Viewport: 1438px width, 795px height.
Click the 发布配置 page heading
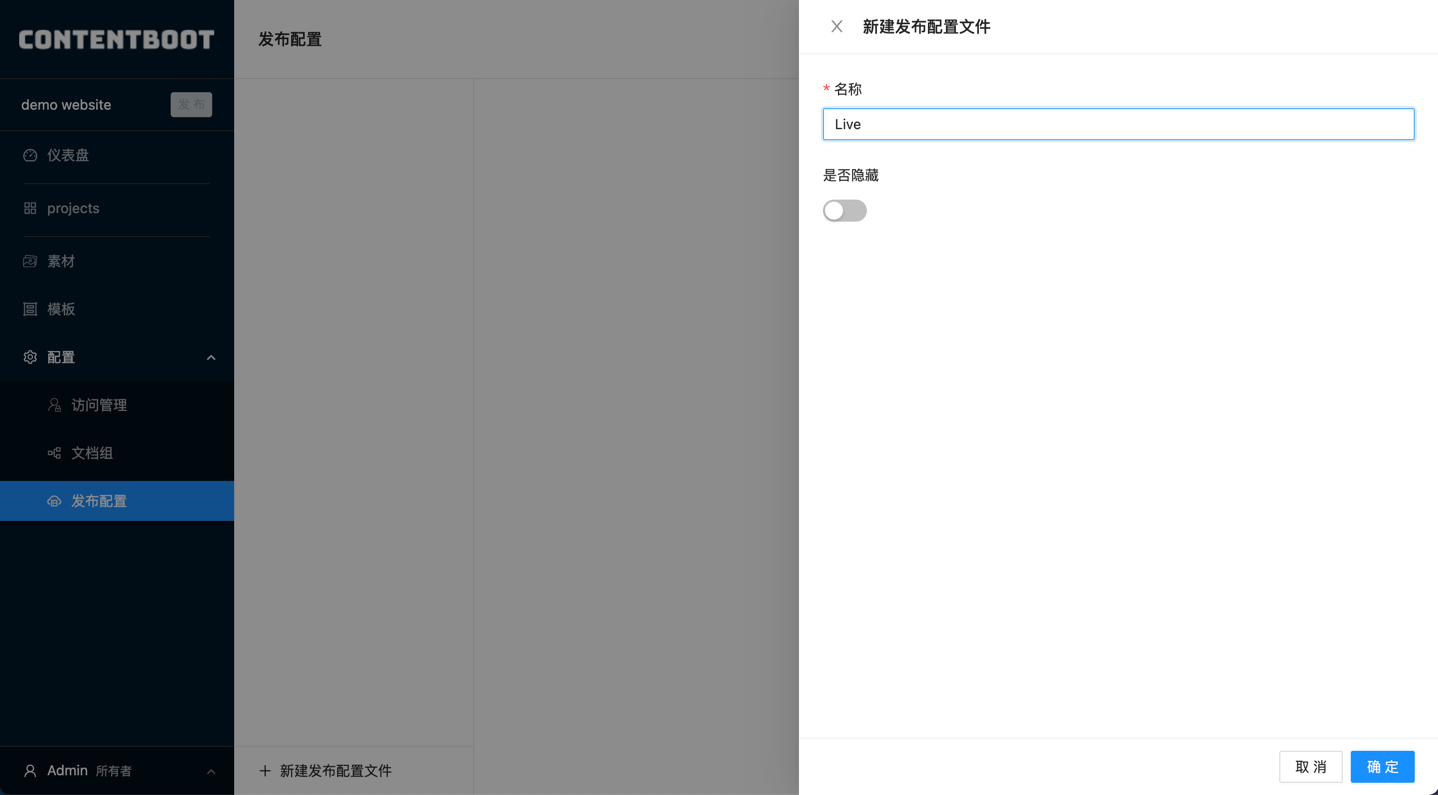coord(290,39)
